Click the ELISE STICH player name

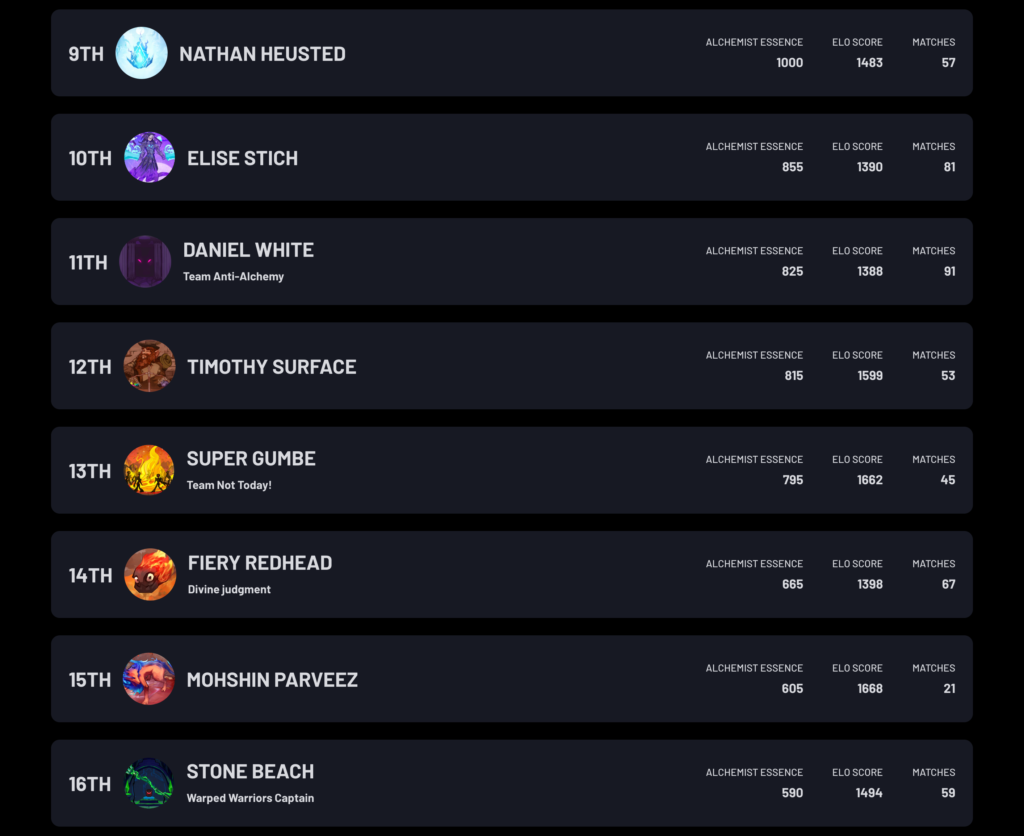[x=242, y=158]
